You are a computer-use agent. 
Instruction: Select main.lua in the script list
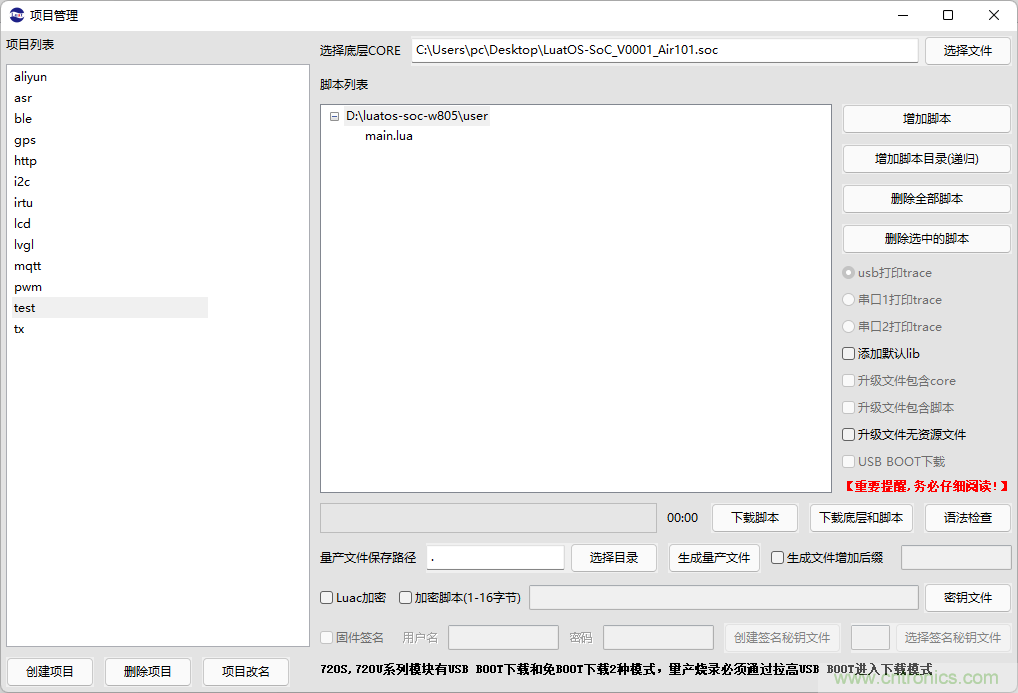coord(388,136)
